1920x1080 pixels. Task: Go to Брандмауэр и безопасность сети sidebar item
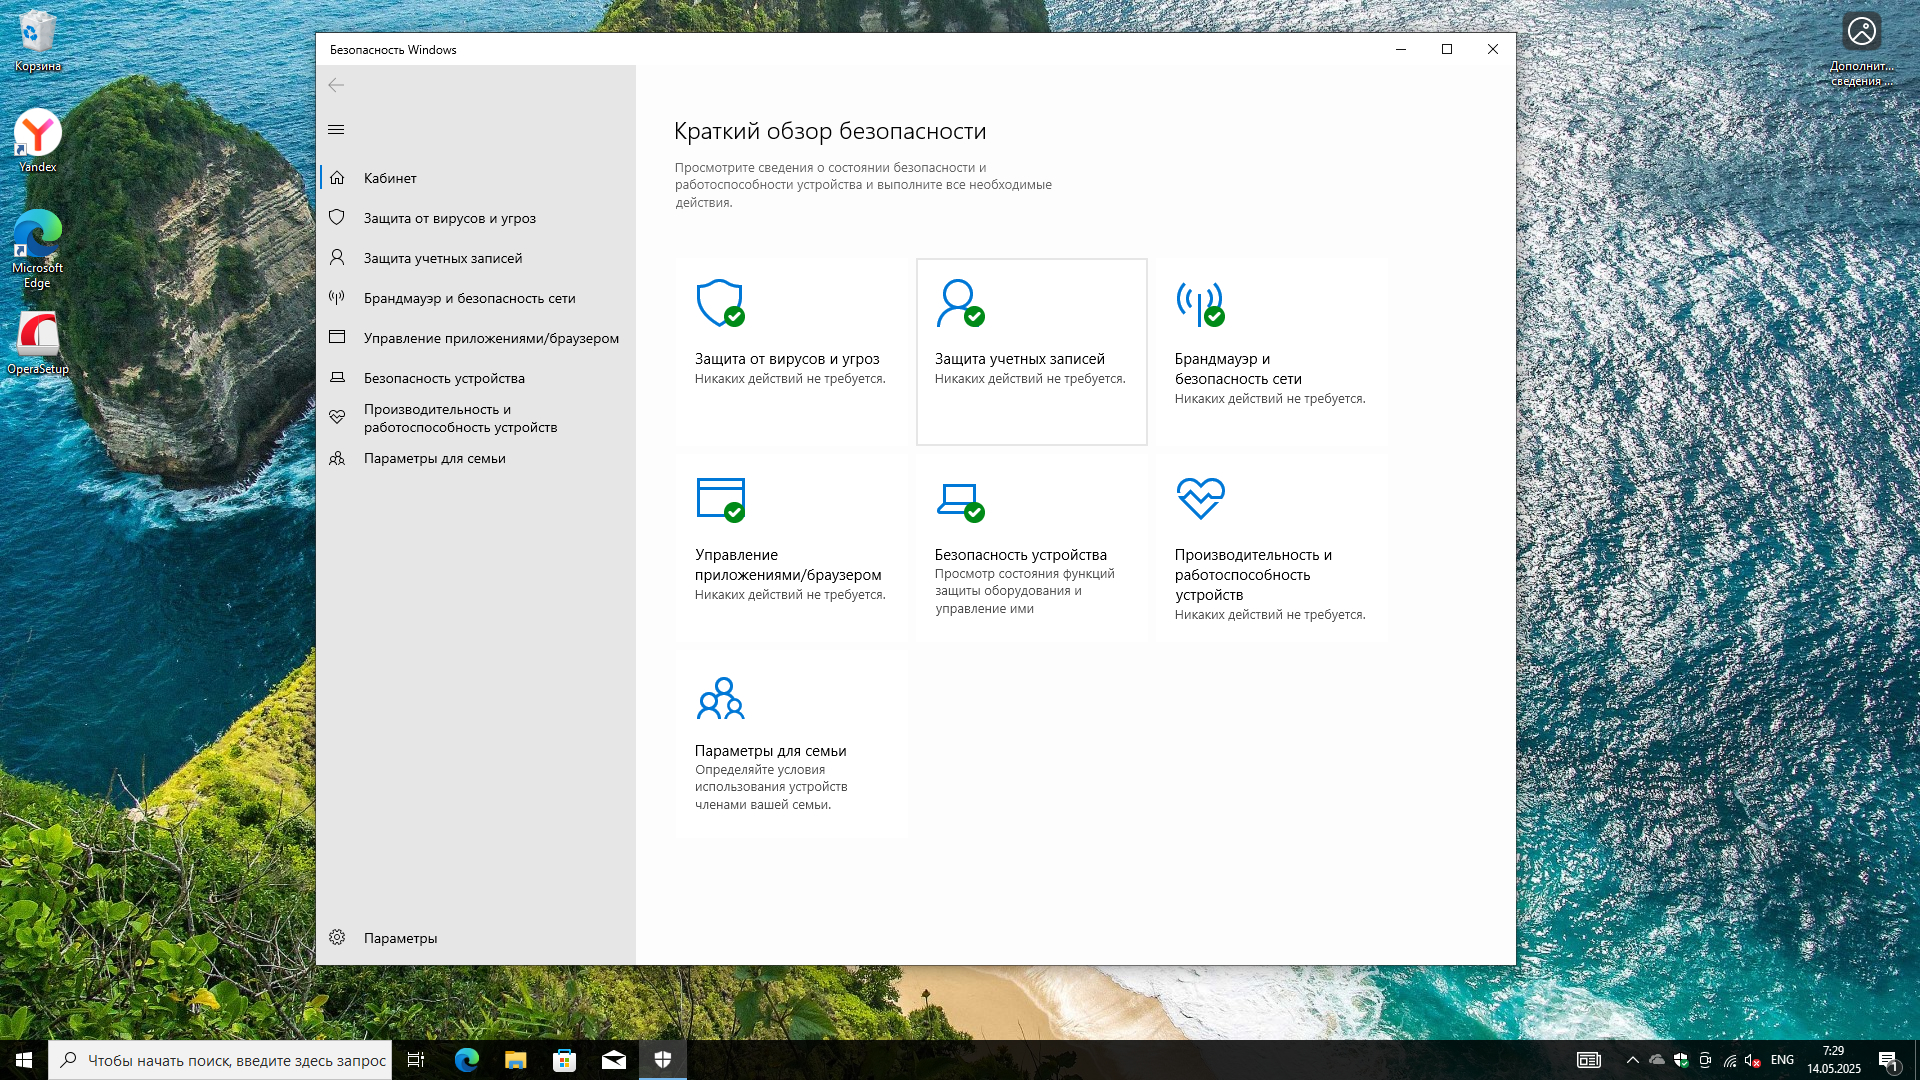click(469, 298)
